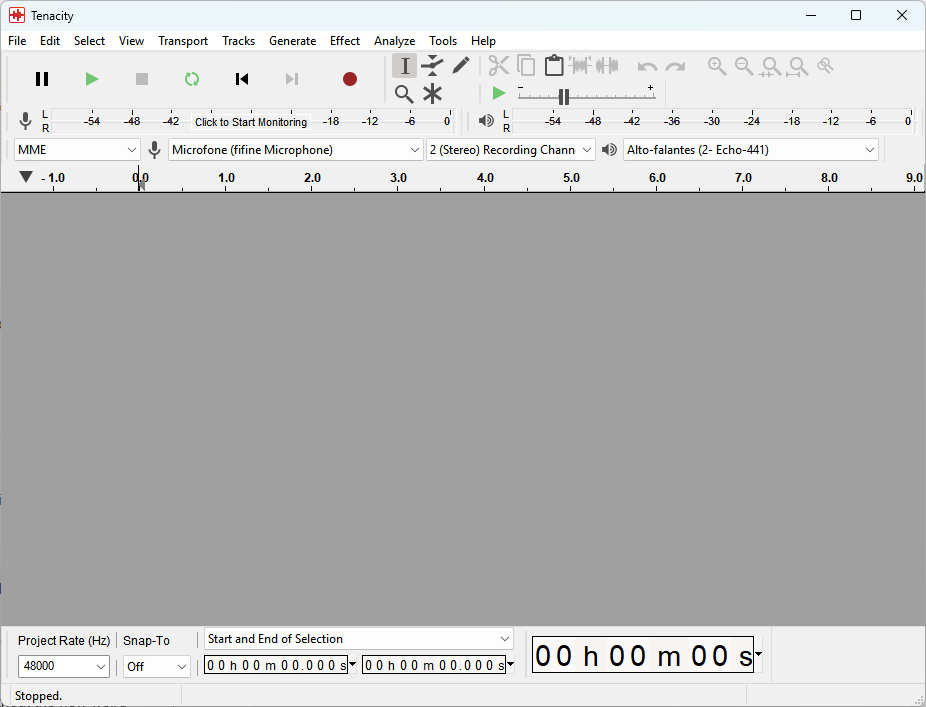This screenshot has height=707, width=926.
Task: Open the Help menu
Action: 483,41
